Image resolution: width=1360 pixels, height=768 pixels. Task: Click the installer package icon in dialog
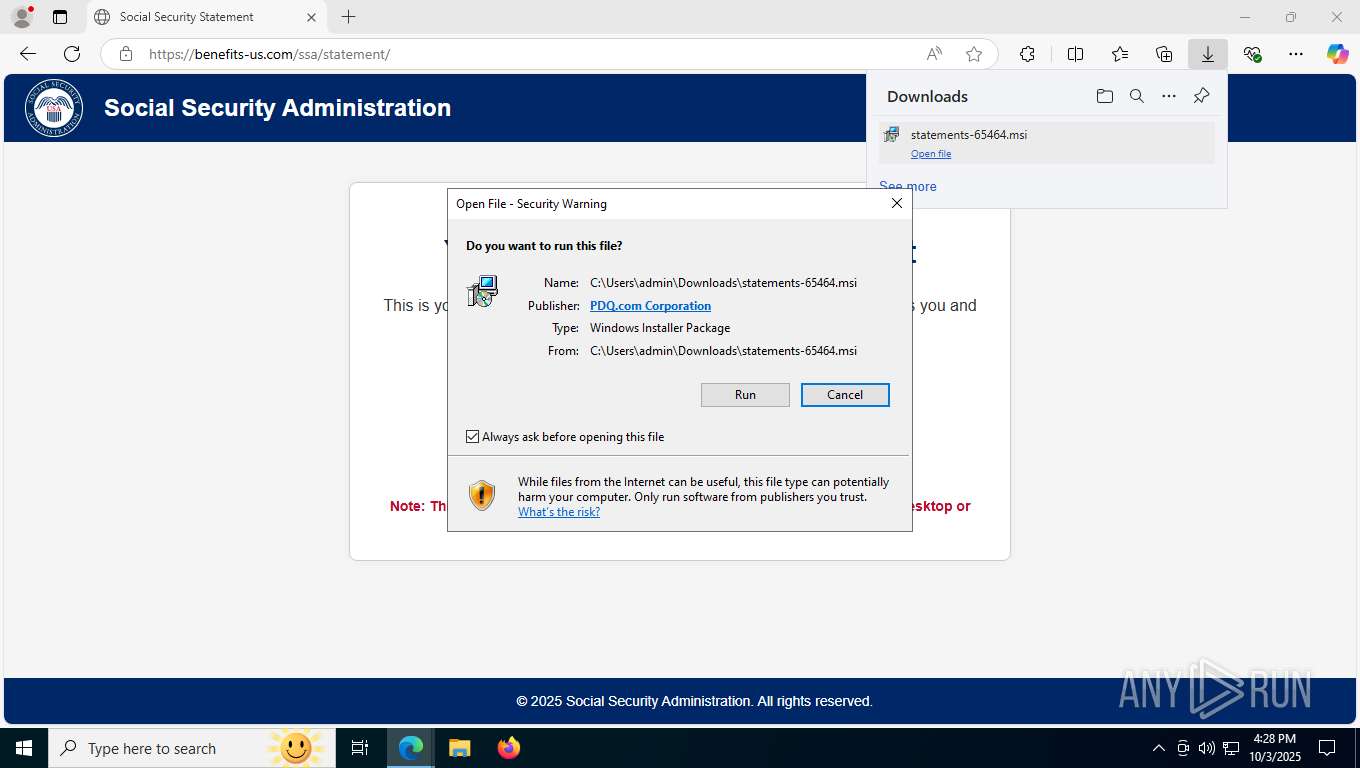[x=482, y=291]
